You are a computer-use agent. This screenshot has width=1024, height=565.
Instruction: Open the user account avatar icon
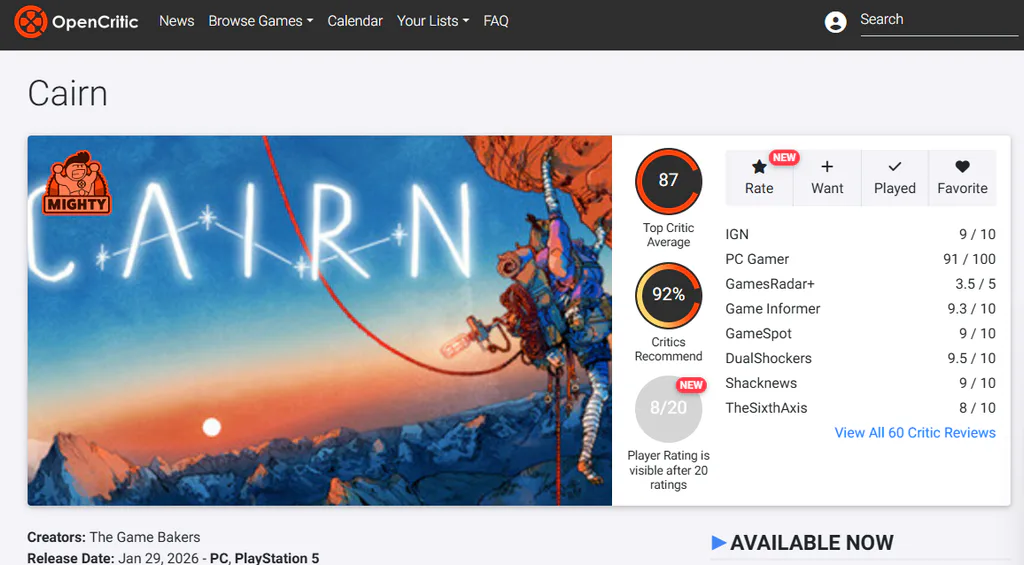coord(835,22)
